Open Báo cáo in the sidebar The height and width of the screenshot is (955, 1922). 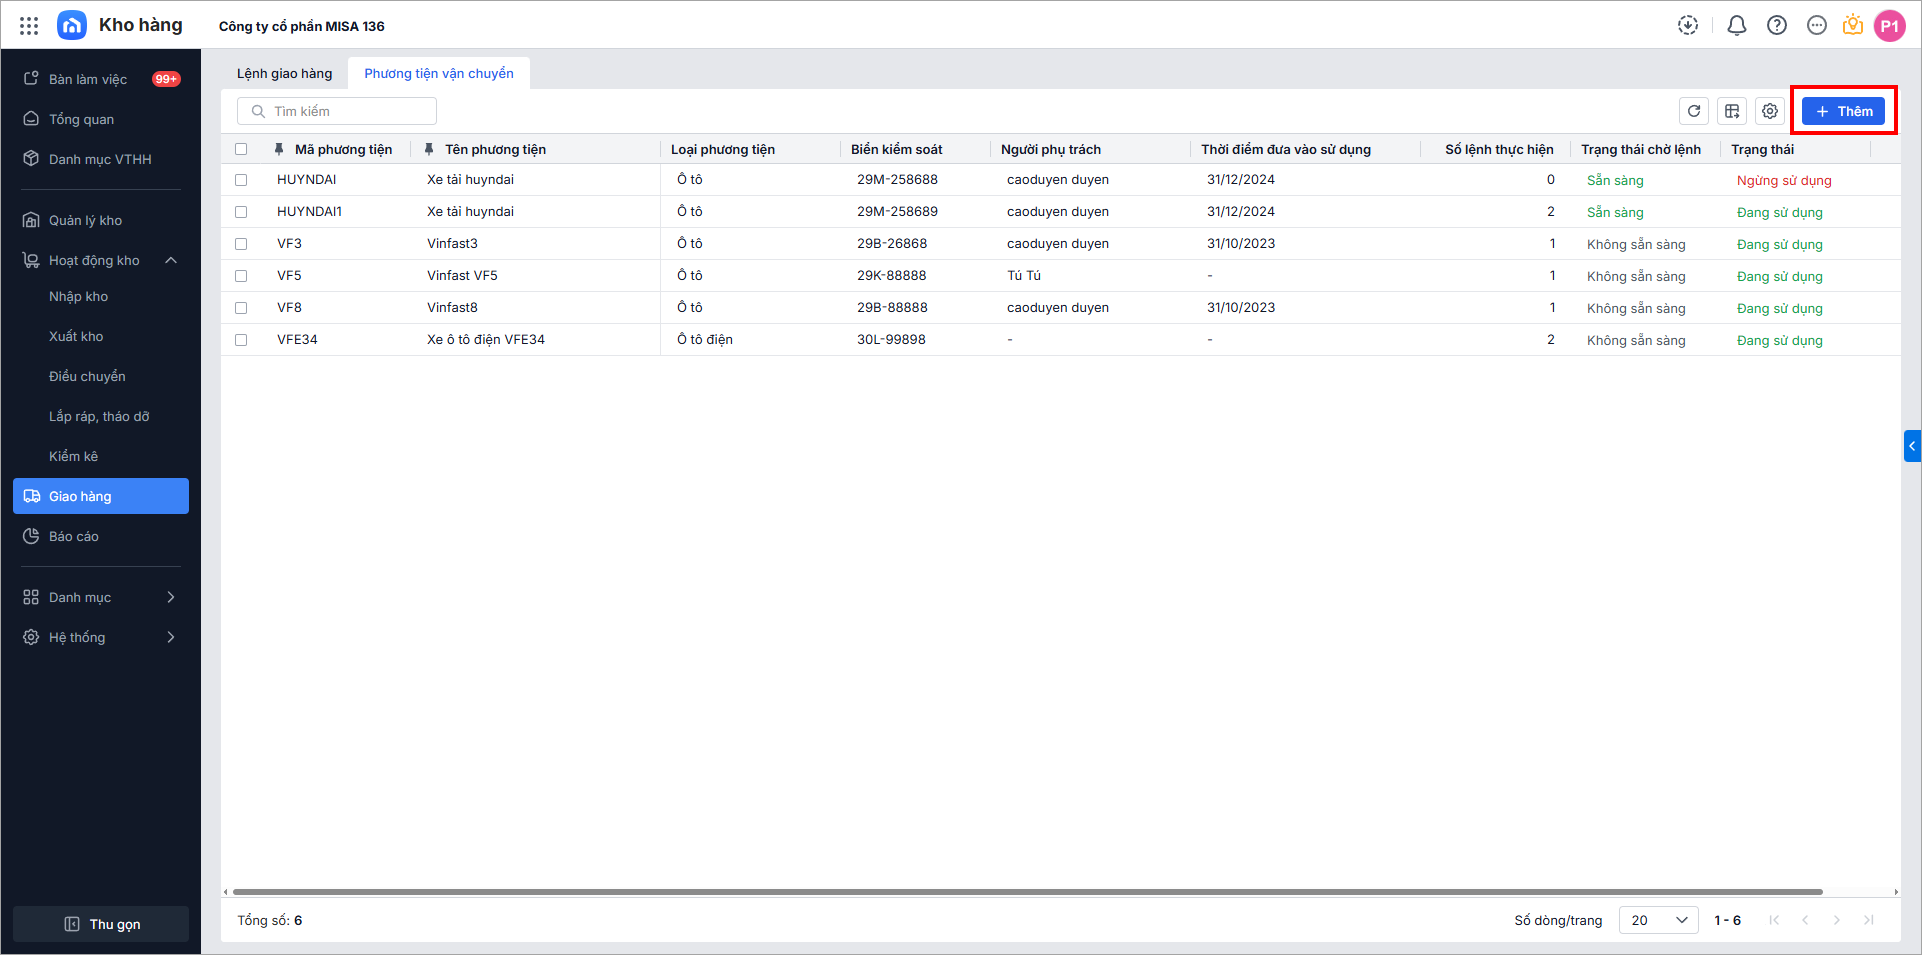74,537
